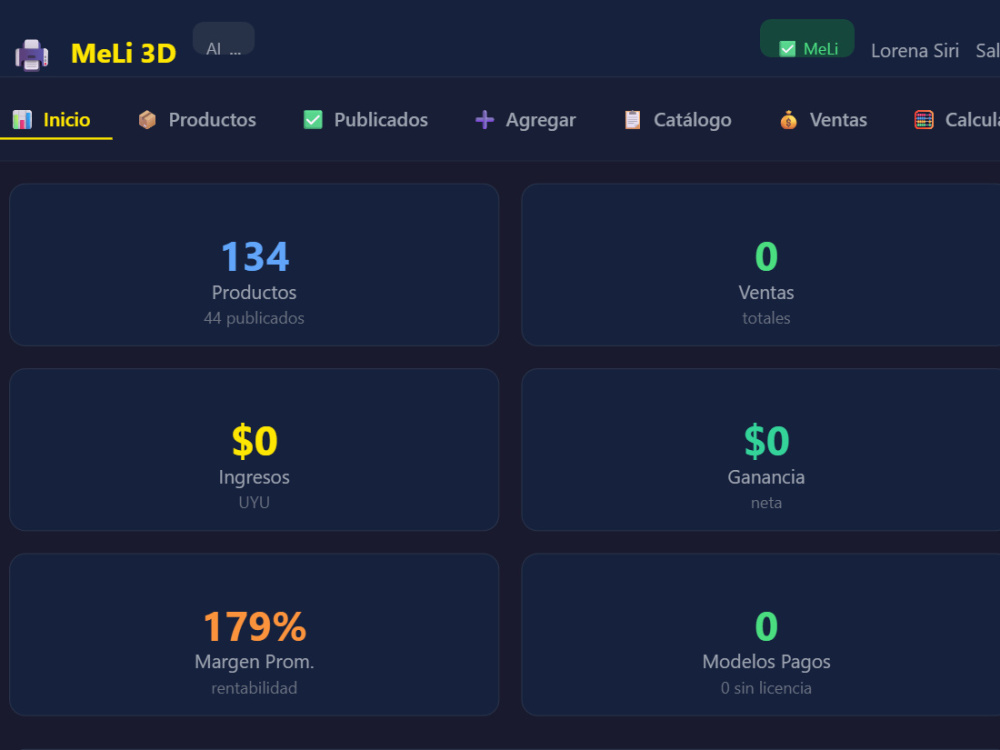Image resolution: width=1000 pixels, height=750 pixels.
Task: Click the 'Modelos Pagos' label
Action: coord(766,663)
